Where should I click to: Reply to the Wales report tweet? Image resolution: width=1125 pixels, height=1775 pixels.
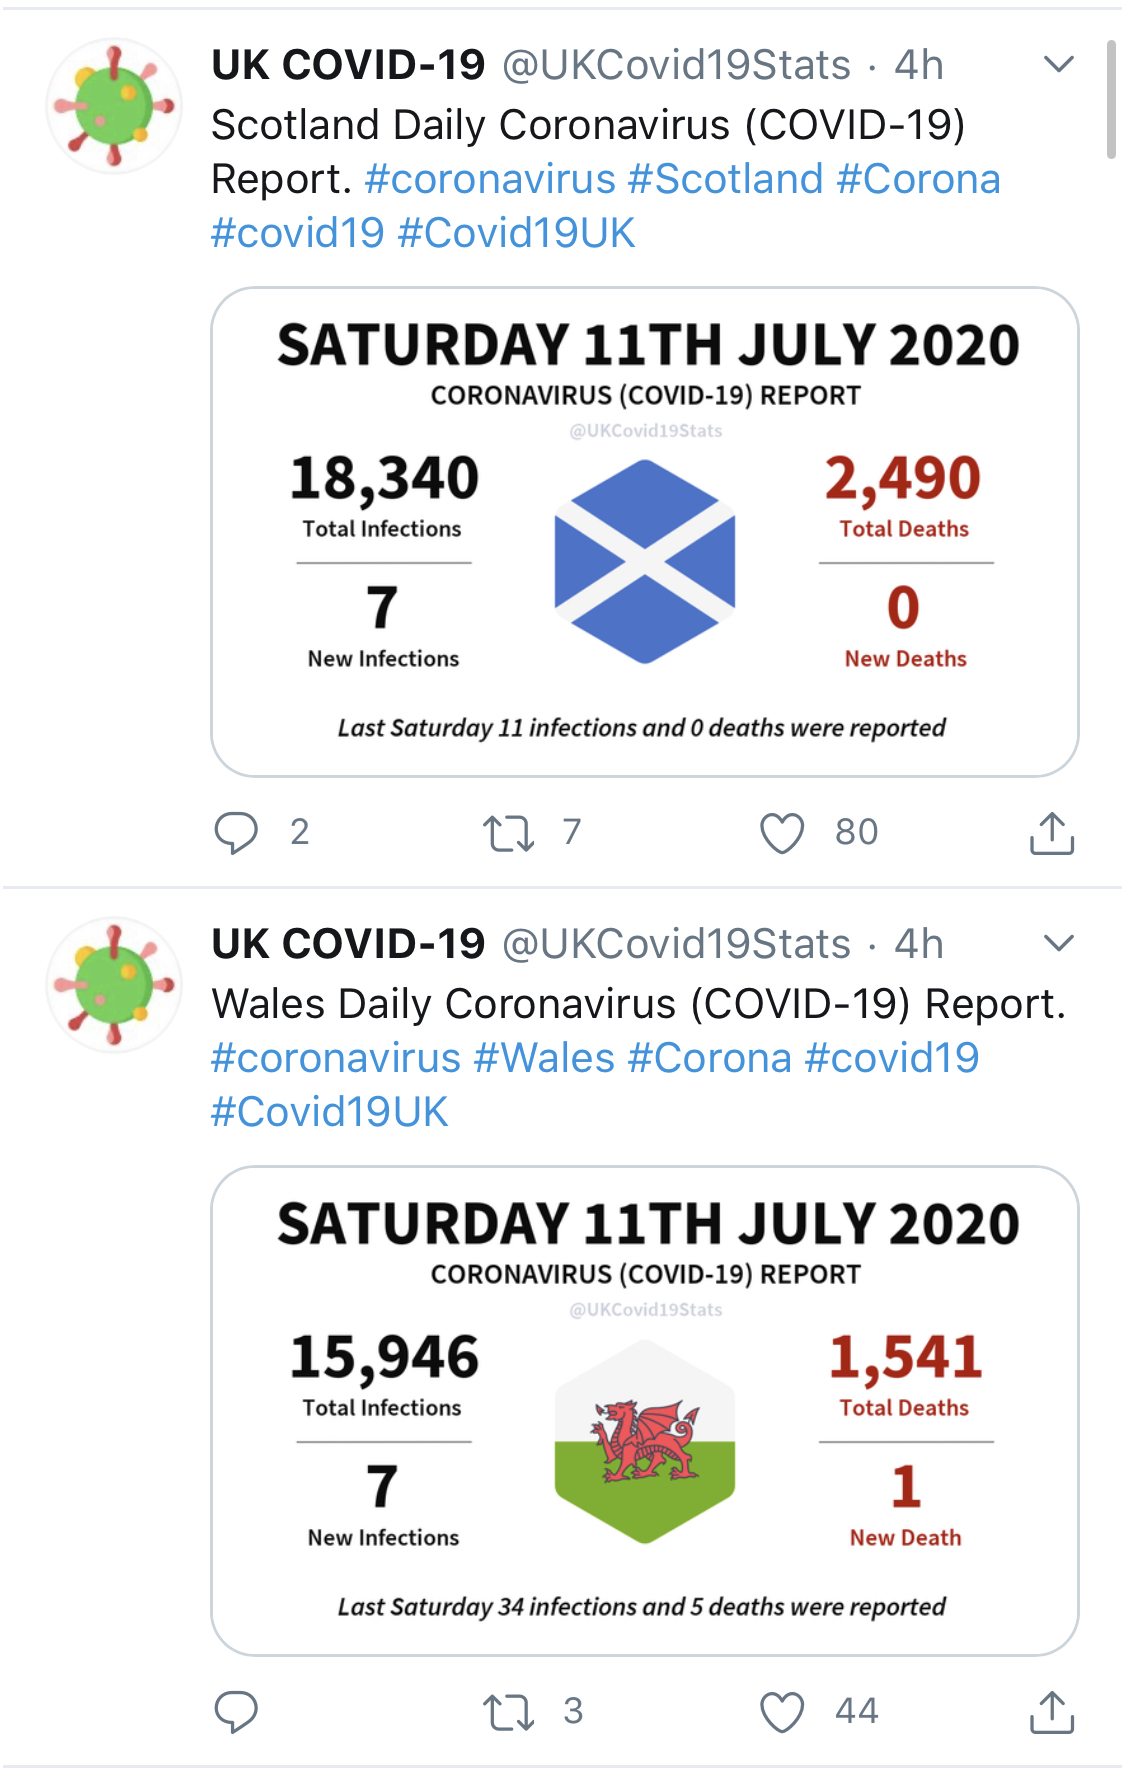click(x=237, y=1711)
